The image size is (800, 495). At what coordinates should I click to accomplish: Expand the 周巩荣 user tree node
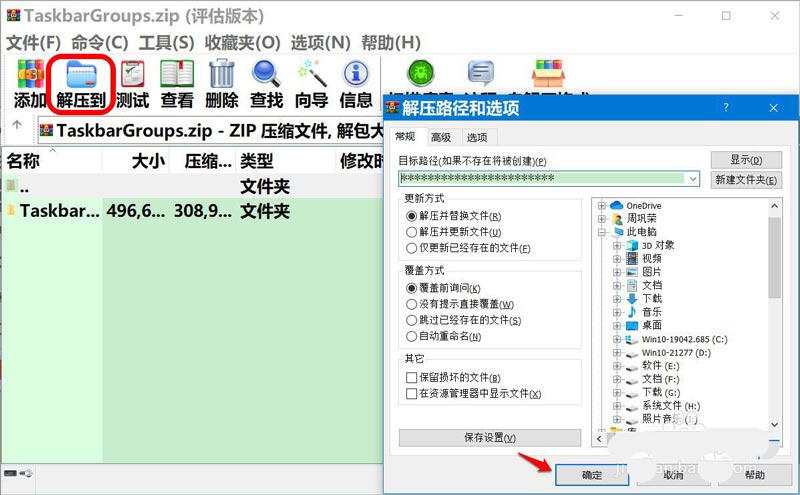coord(602,219)
